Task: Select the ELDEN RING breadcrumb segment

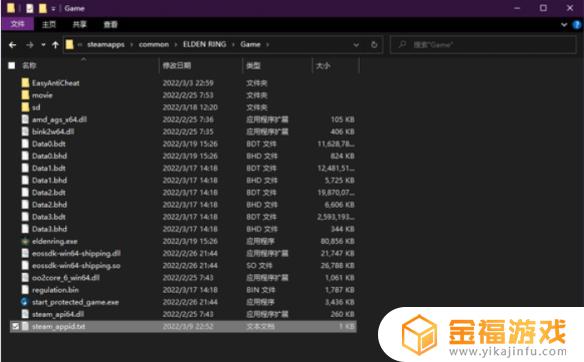Action: (204, 44)
